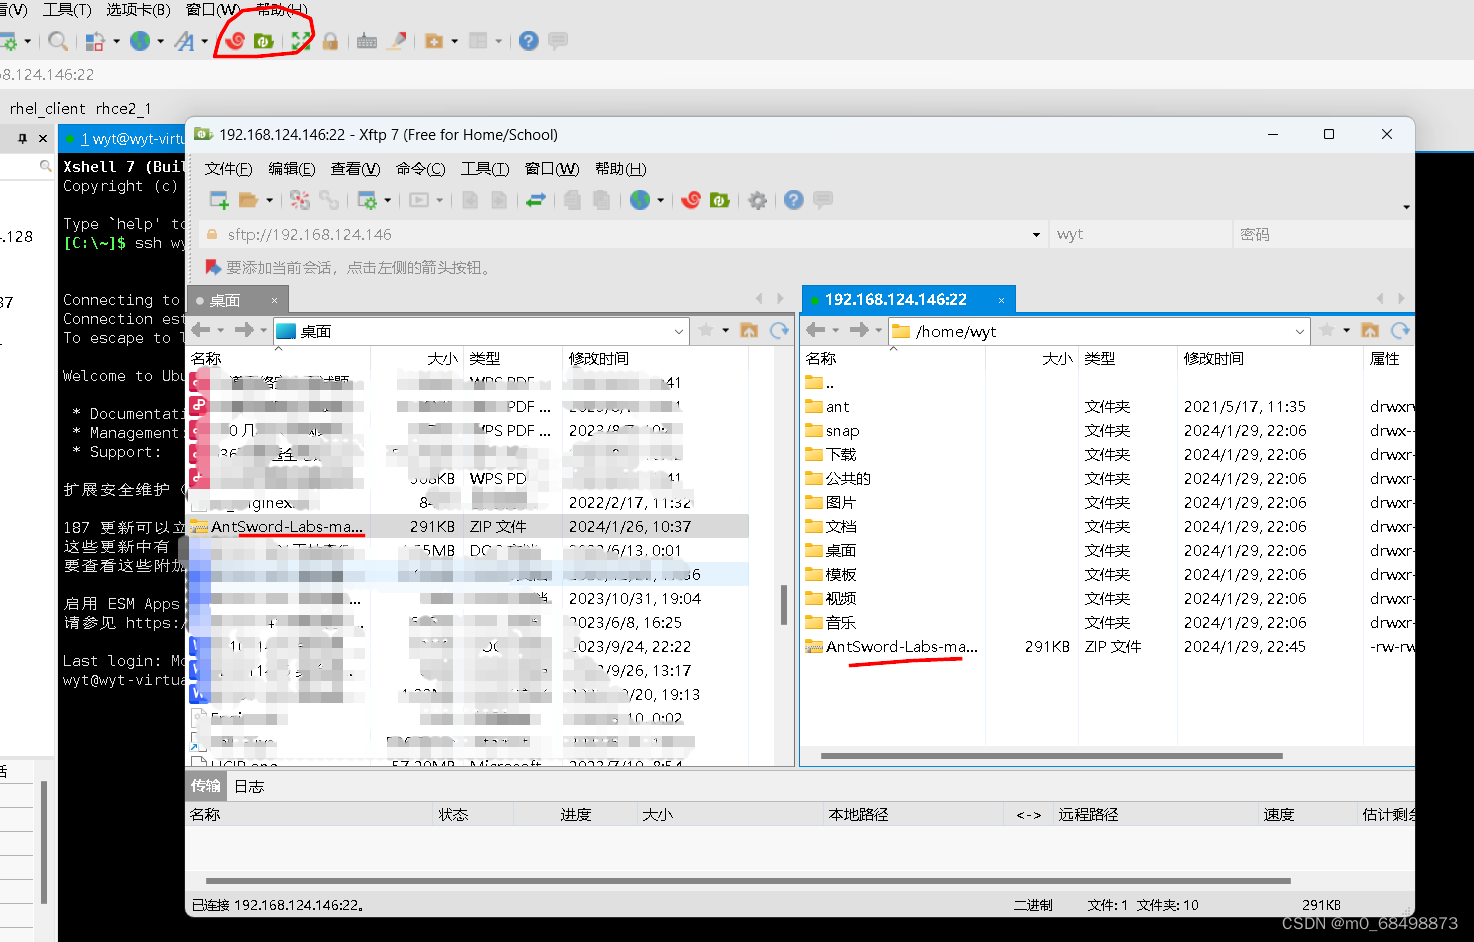The width and height of the screenshot is (1474, 942).
Task: Open the dropdown beside Xftp globe icon
Action: [661, 200]
